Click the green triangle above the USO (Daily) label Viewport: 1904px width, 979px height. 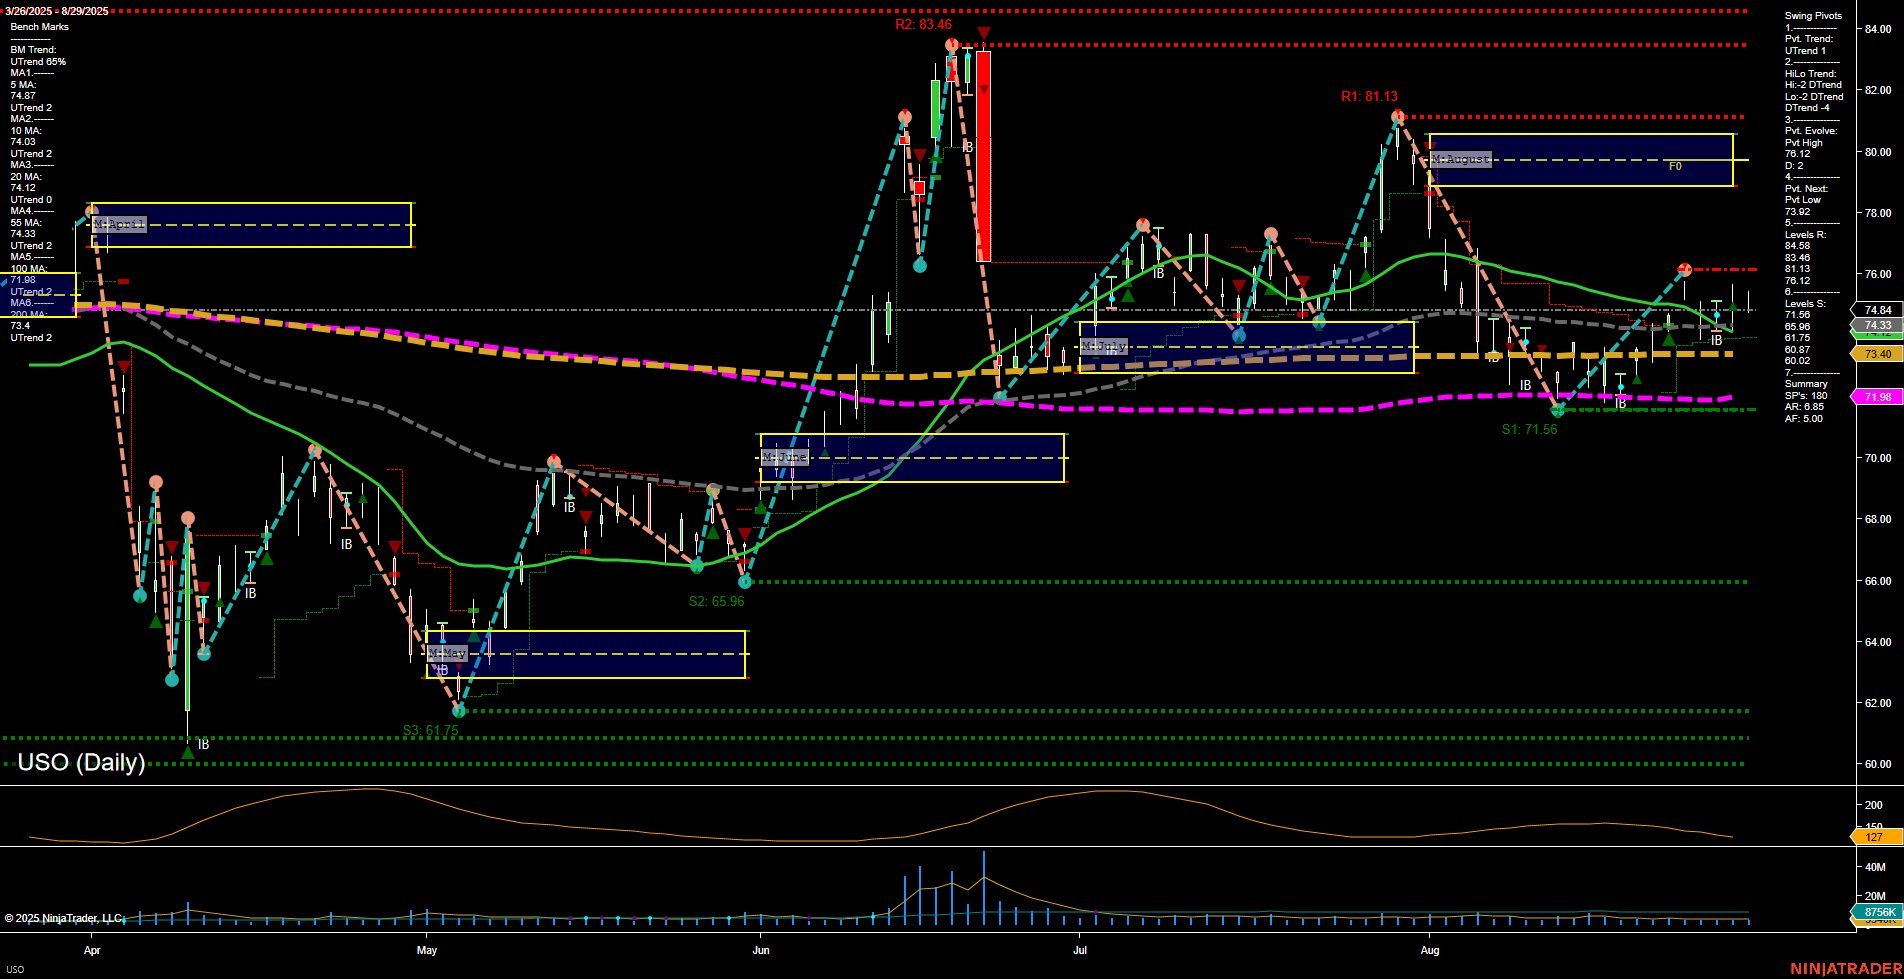coord(186,752)
